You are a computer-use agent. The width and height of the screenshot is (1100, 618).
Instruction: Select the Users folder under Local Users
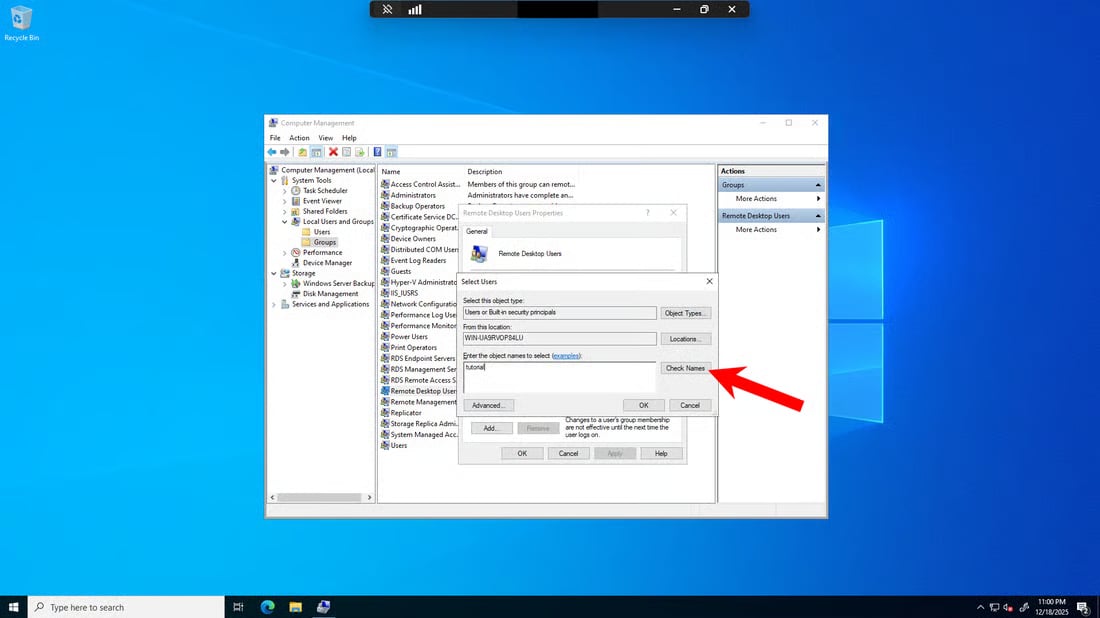(322, 232)
